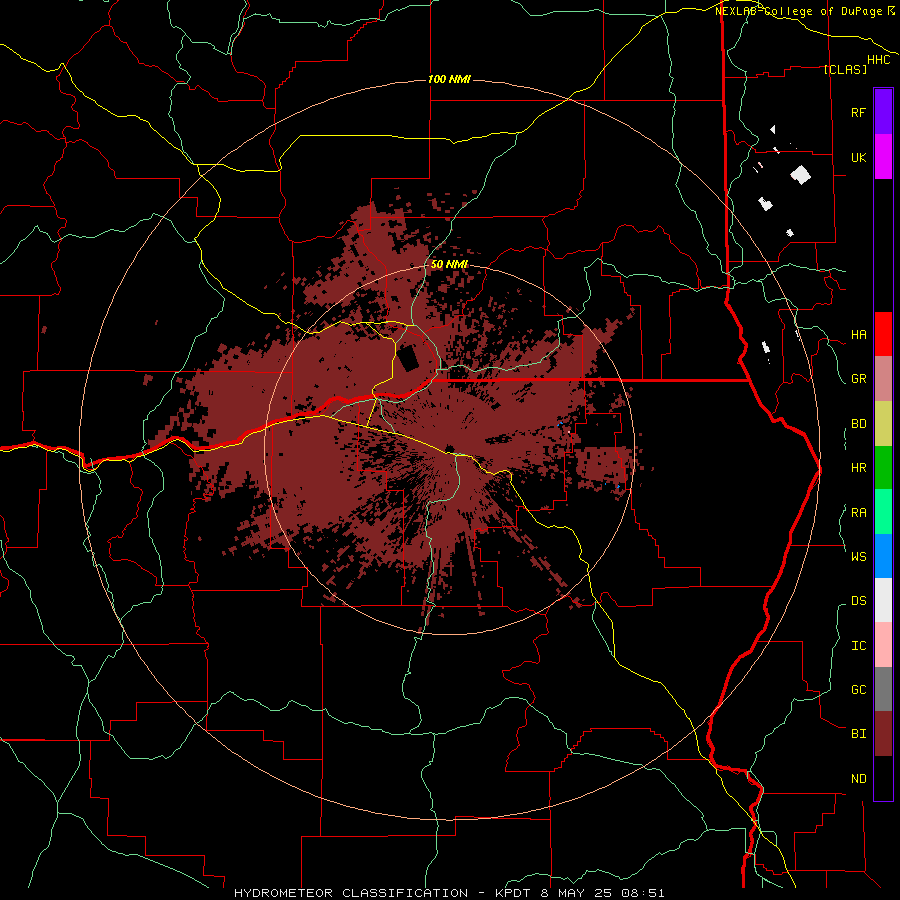Click the 50 NMI range ring label
Screen dimensions: 900x900
click(449, 264)
